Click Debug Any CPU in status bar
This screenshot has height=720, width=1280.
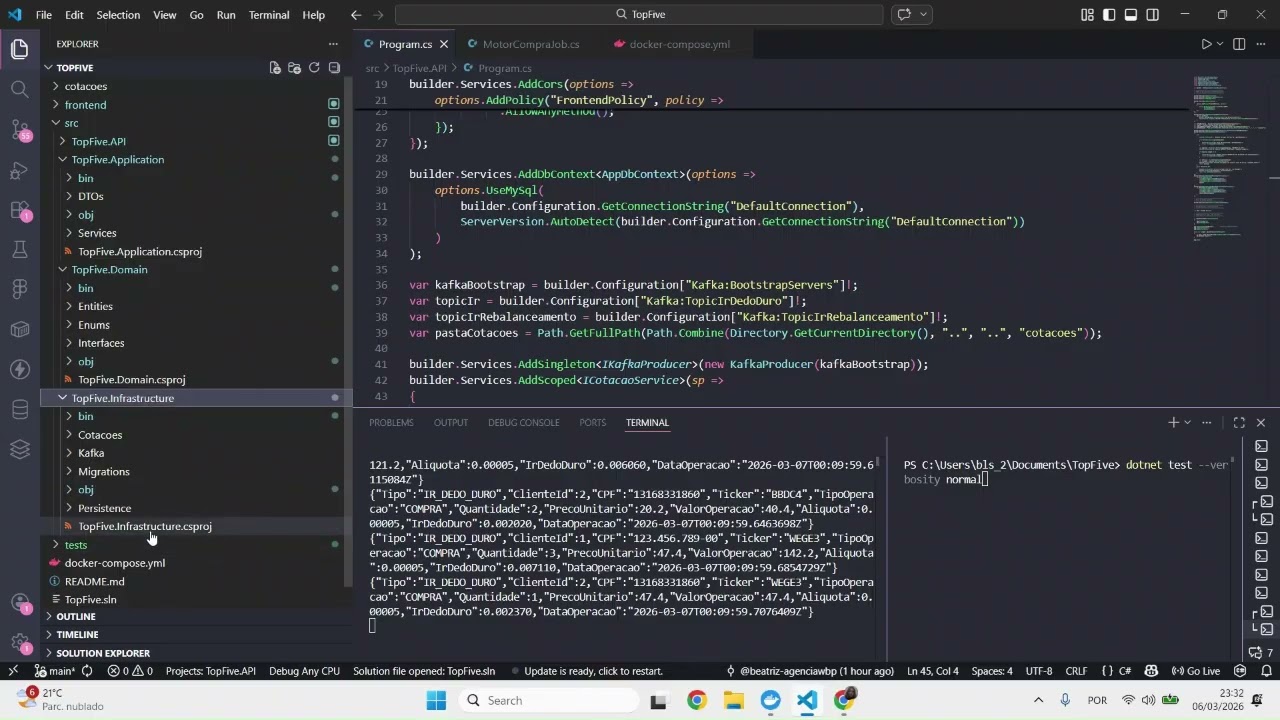click(304, 671)
